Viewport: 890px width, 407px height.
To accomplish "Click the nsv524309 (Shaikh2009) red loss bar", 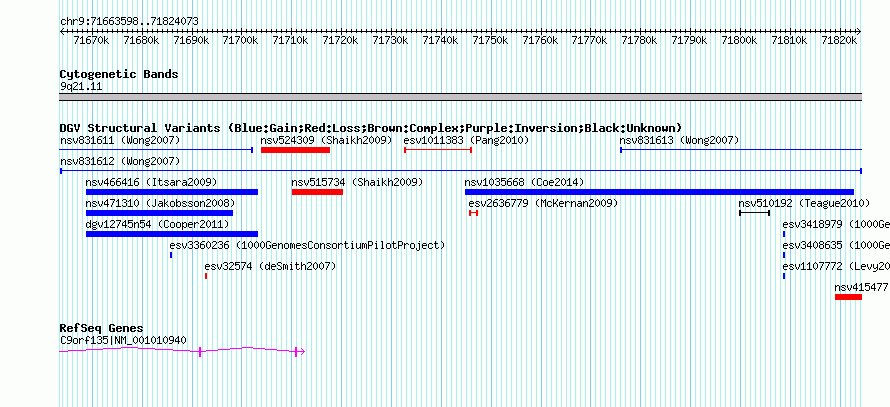I will point(295,150).
